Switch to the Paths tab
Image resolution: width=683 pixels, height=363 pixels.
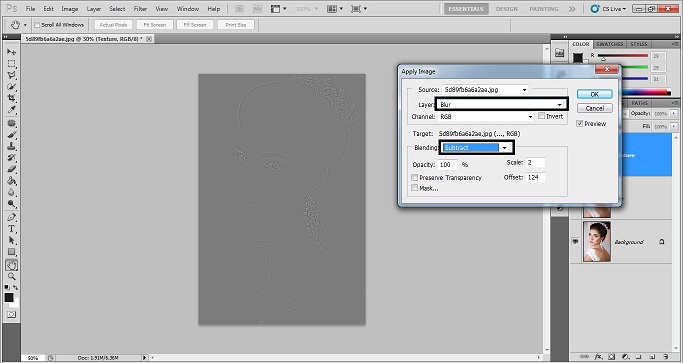pyautogui.click(x=640, y=103)
